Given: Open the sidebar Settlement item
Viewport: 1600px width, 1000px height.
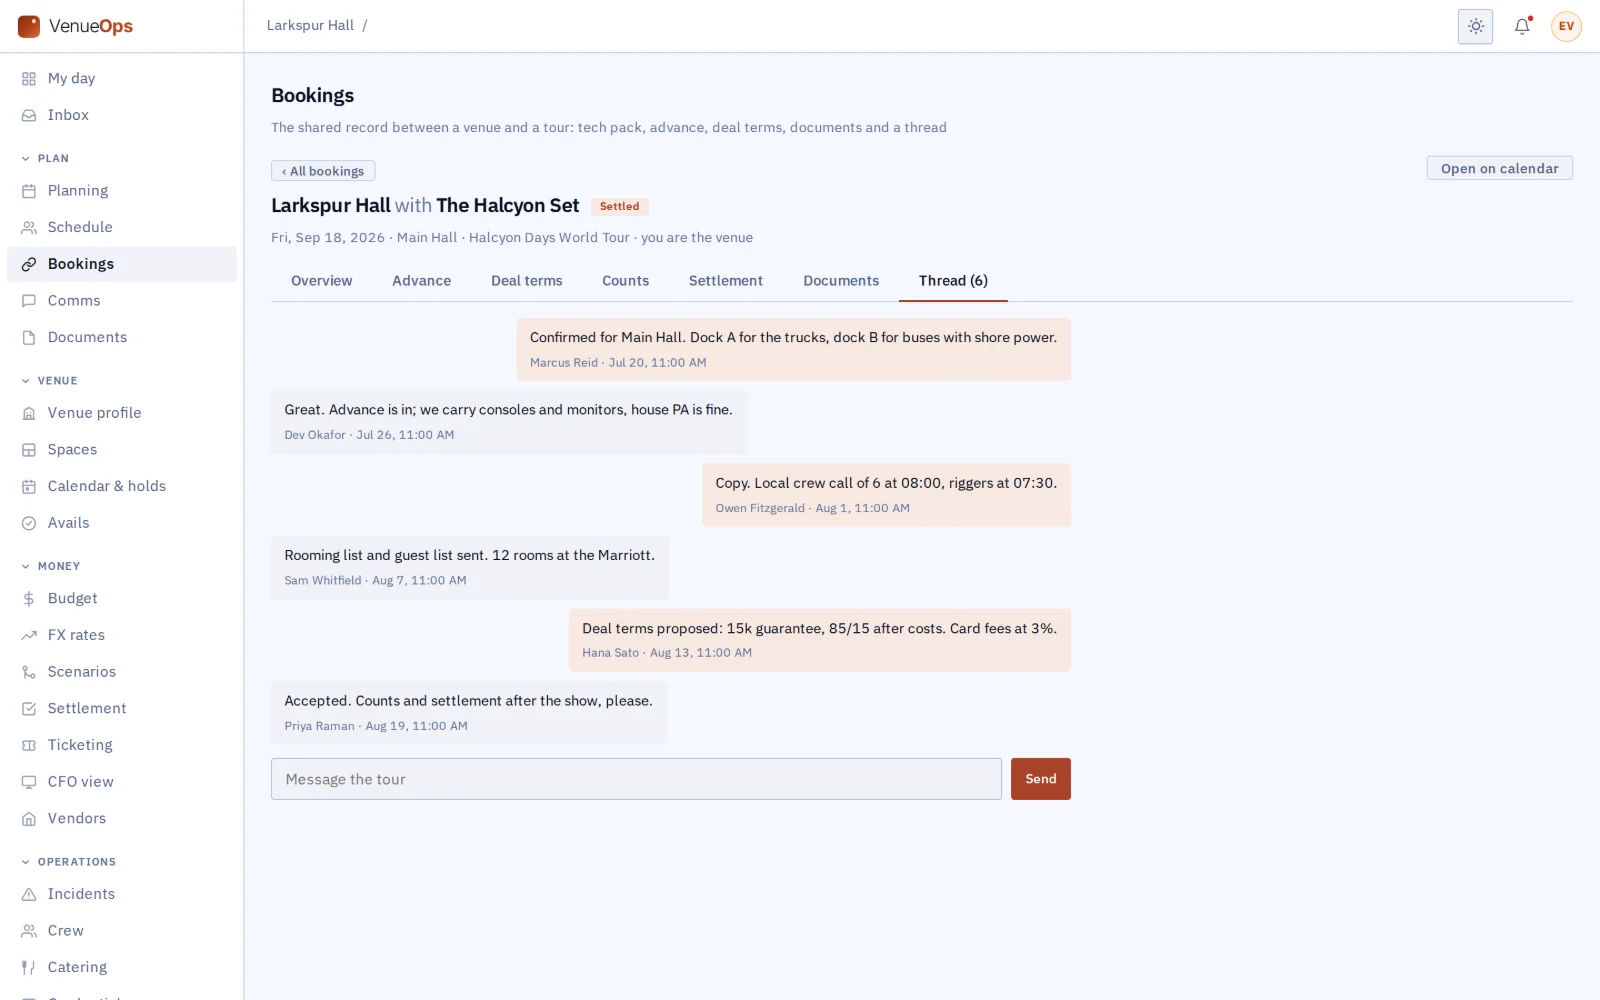Looking at the screenshot, I should (121, 708).
